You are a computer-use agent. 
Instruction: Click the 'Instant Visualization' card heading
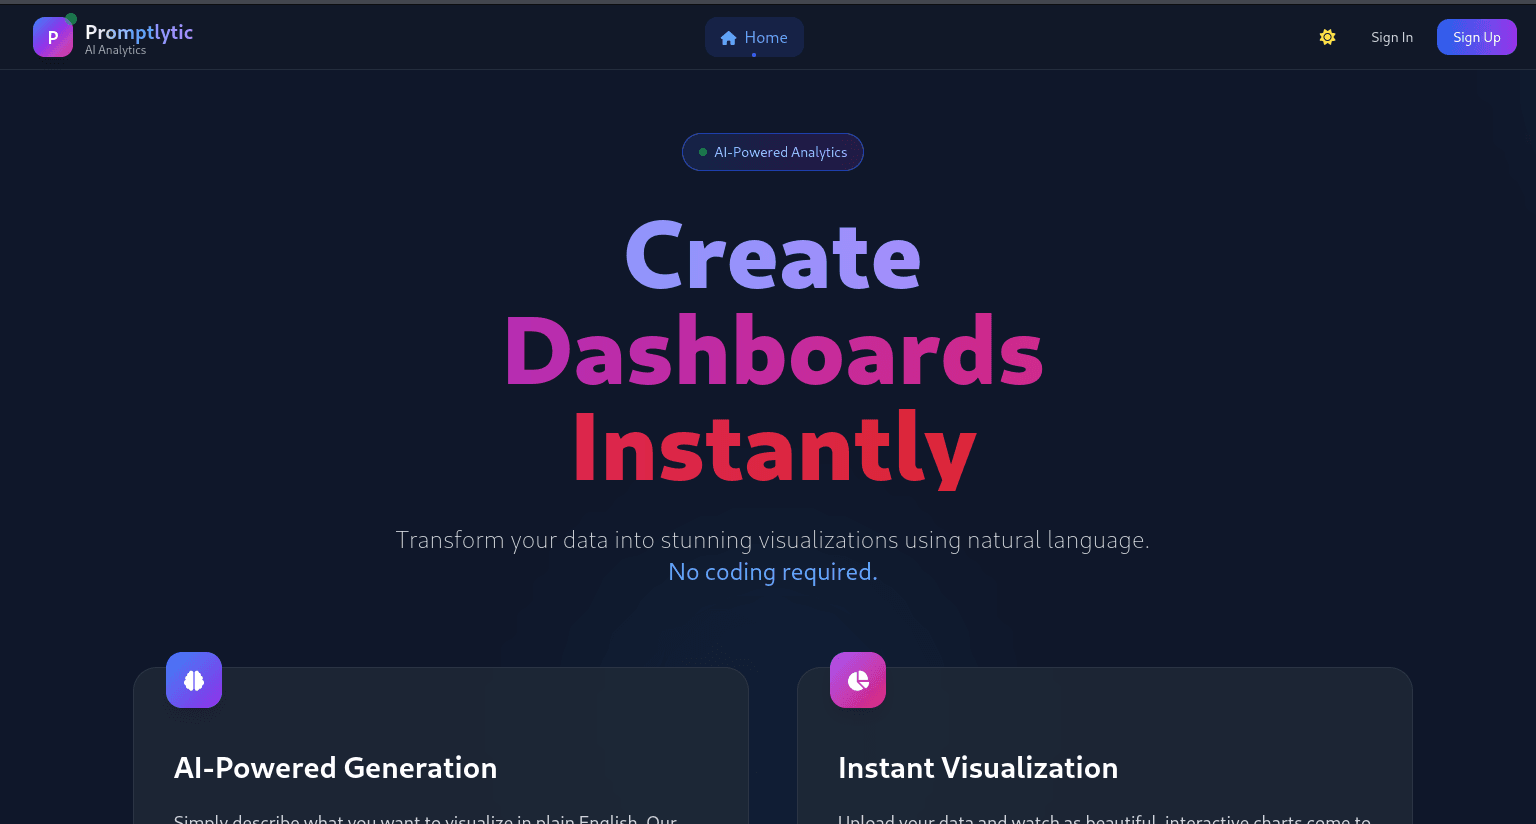click(978, 768)
